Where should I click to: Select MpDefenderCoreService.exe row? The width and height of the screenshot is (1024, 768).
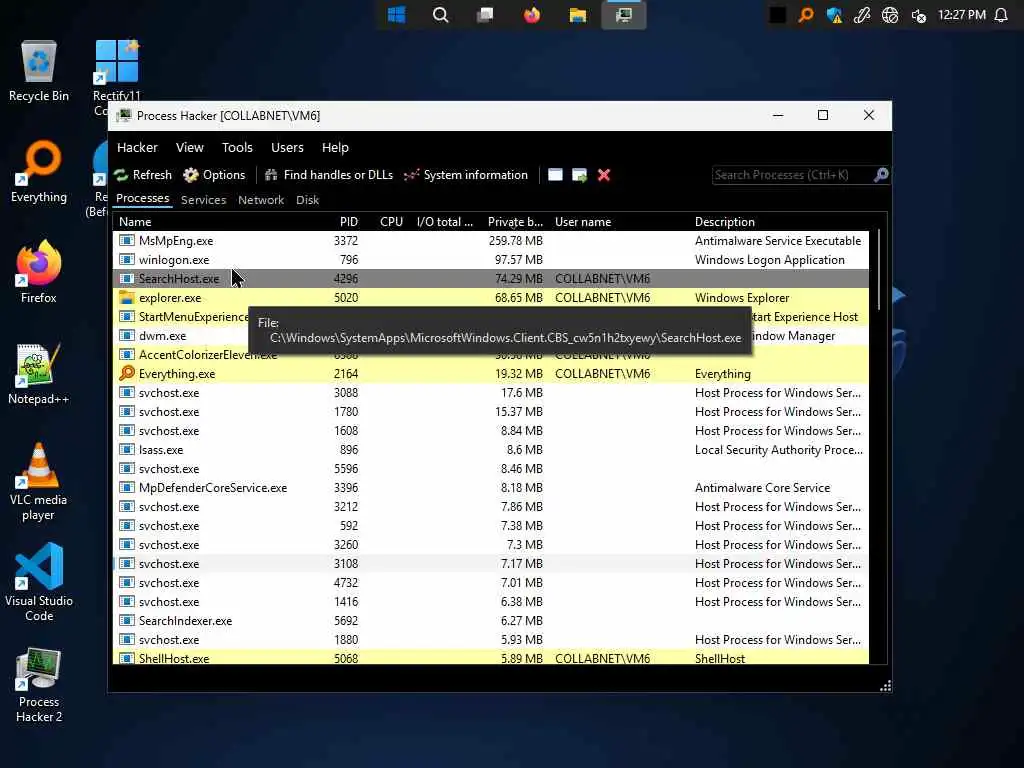490,488
